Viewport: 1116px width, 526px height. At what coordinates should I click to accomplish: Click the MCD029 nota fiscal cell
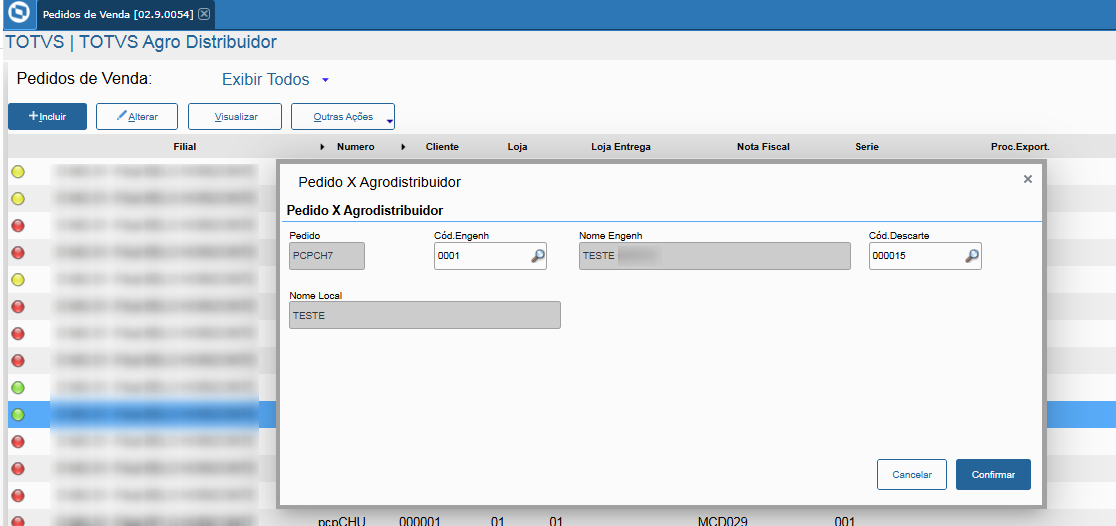(x=722, y=521)
